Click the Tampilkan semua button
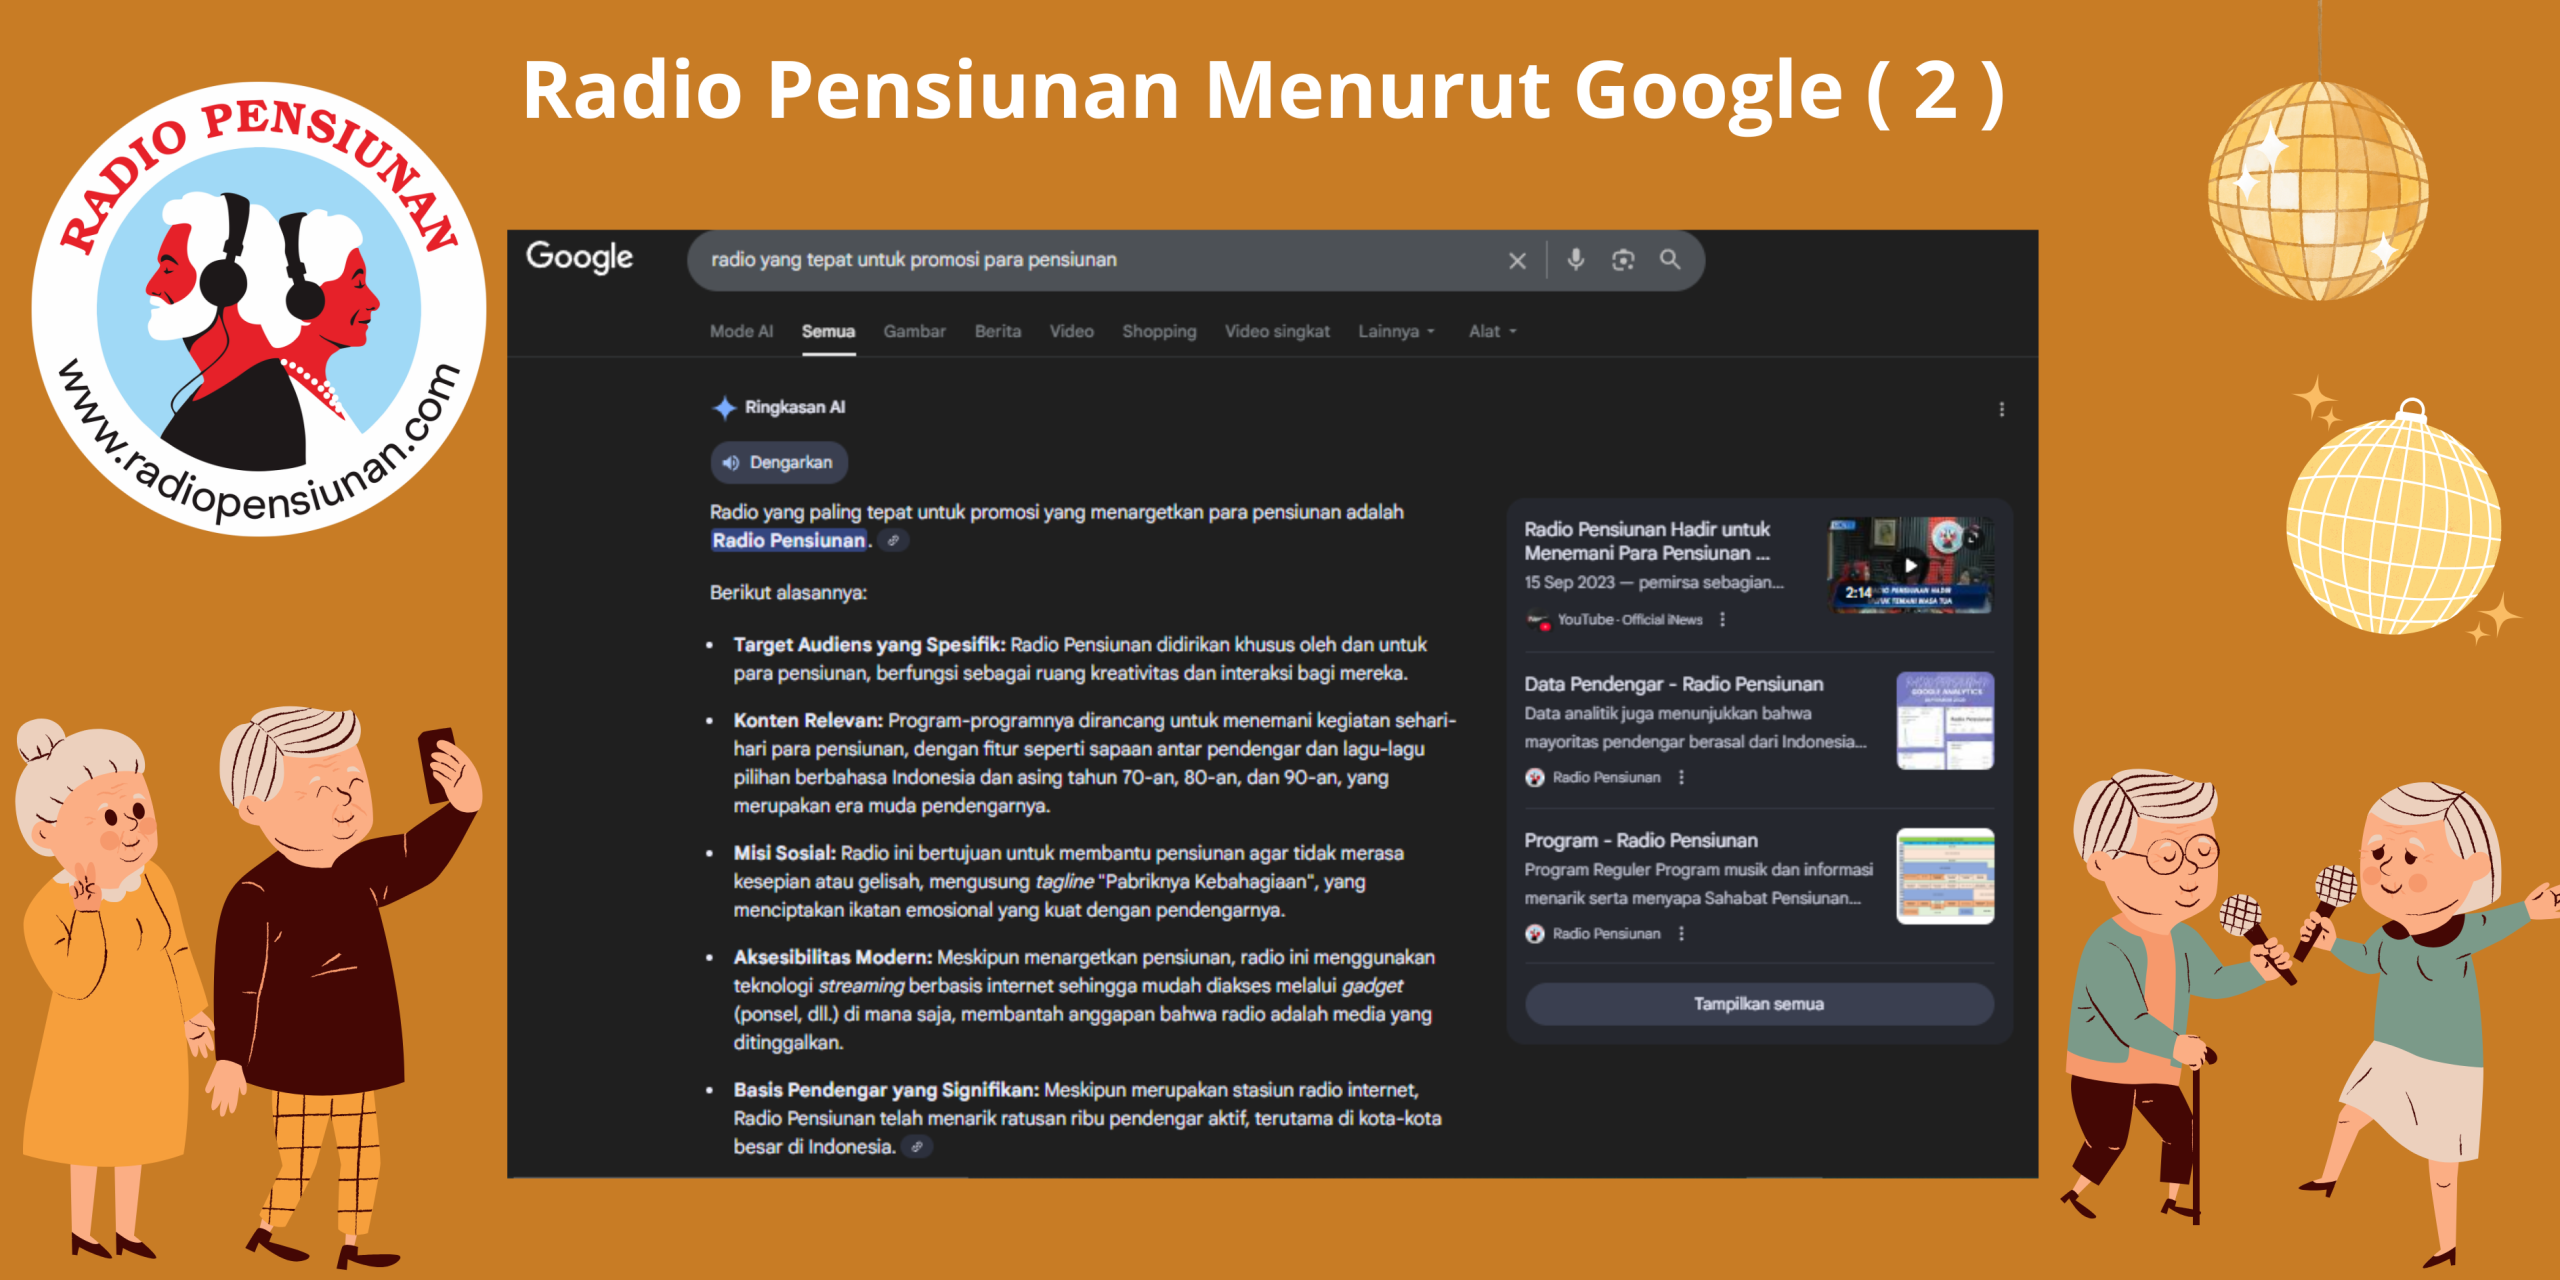The height and width of the screenshot is (1280, 2560). pyautogui.click(x=1758, y=1003)
